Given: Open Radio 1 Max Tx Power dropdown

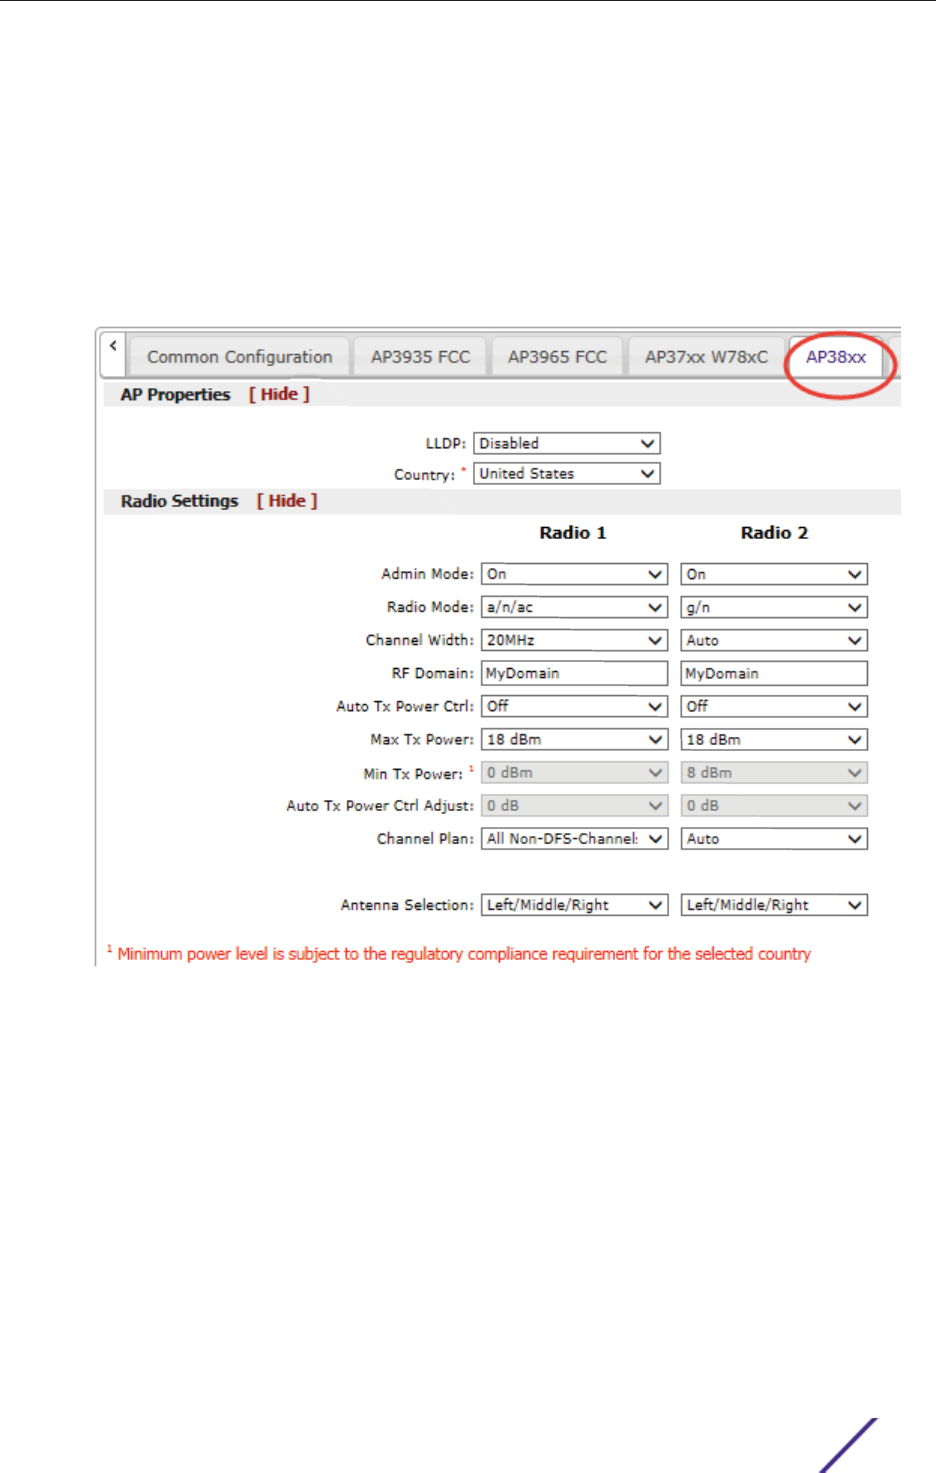Looking at the screenshot, I should (x=574, y=739).
